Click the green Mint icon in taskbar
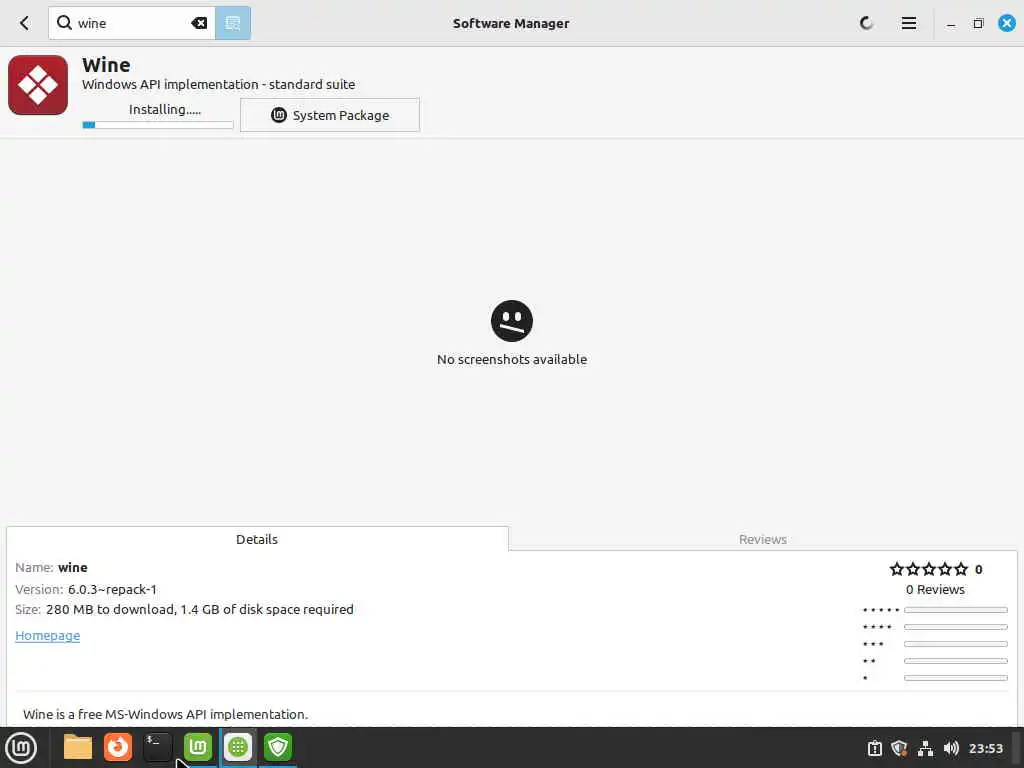The image size is (1024, 768). 198,747
